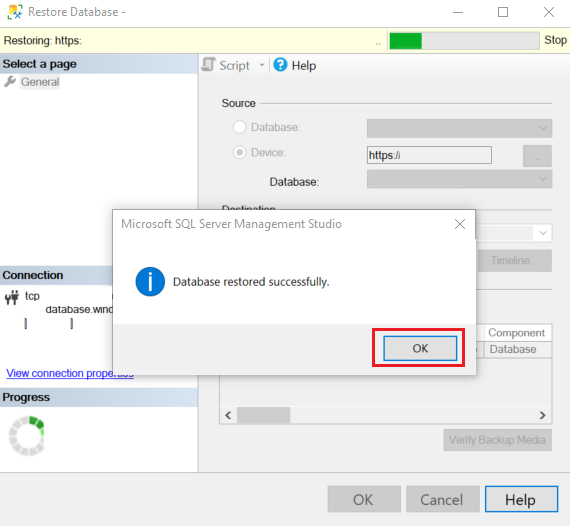Click the bottom OK button of Restore Database
This screenshot has width=570, height=526.
click(364, 499)
